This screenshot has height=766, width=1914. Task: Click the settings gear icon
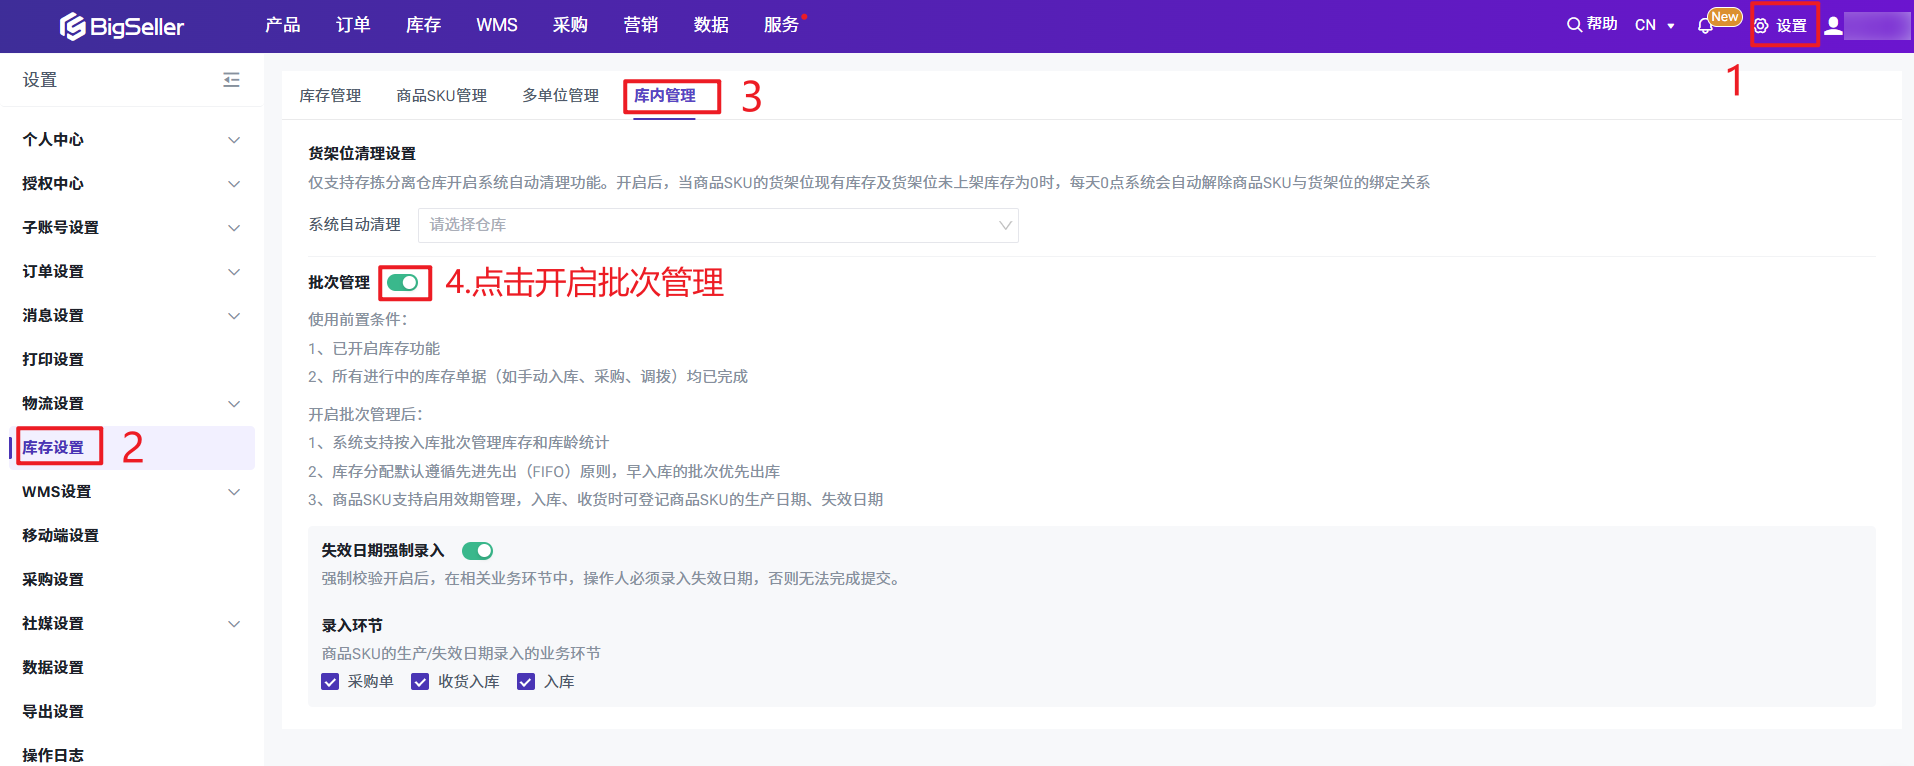point(1761,26)
